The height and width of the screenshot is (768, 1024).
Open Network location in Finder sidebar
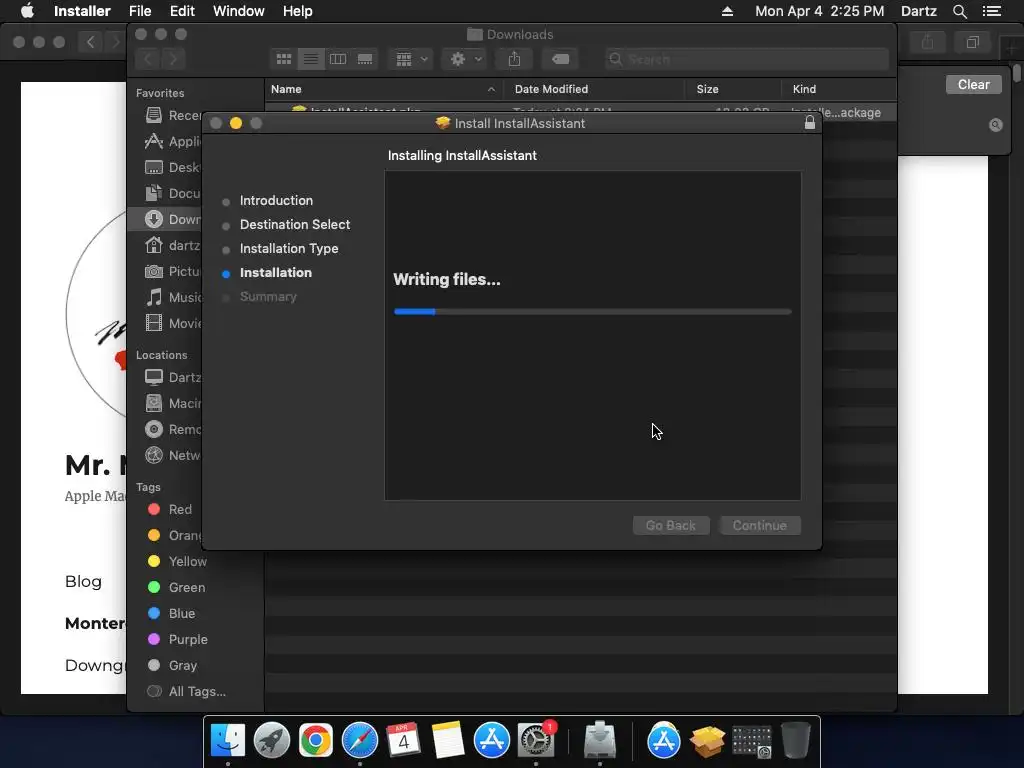tap(172, 455)
